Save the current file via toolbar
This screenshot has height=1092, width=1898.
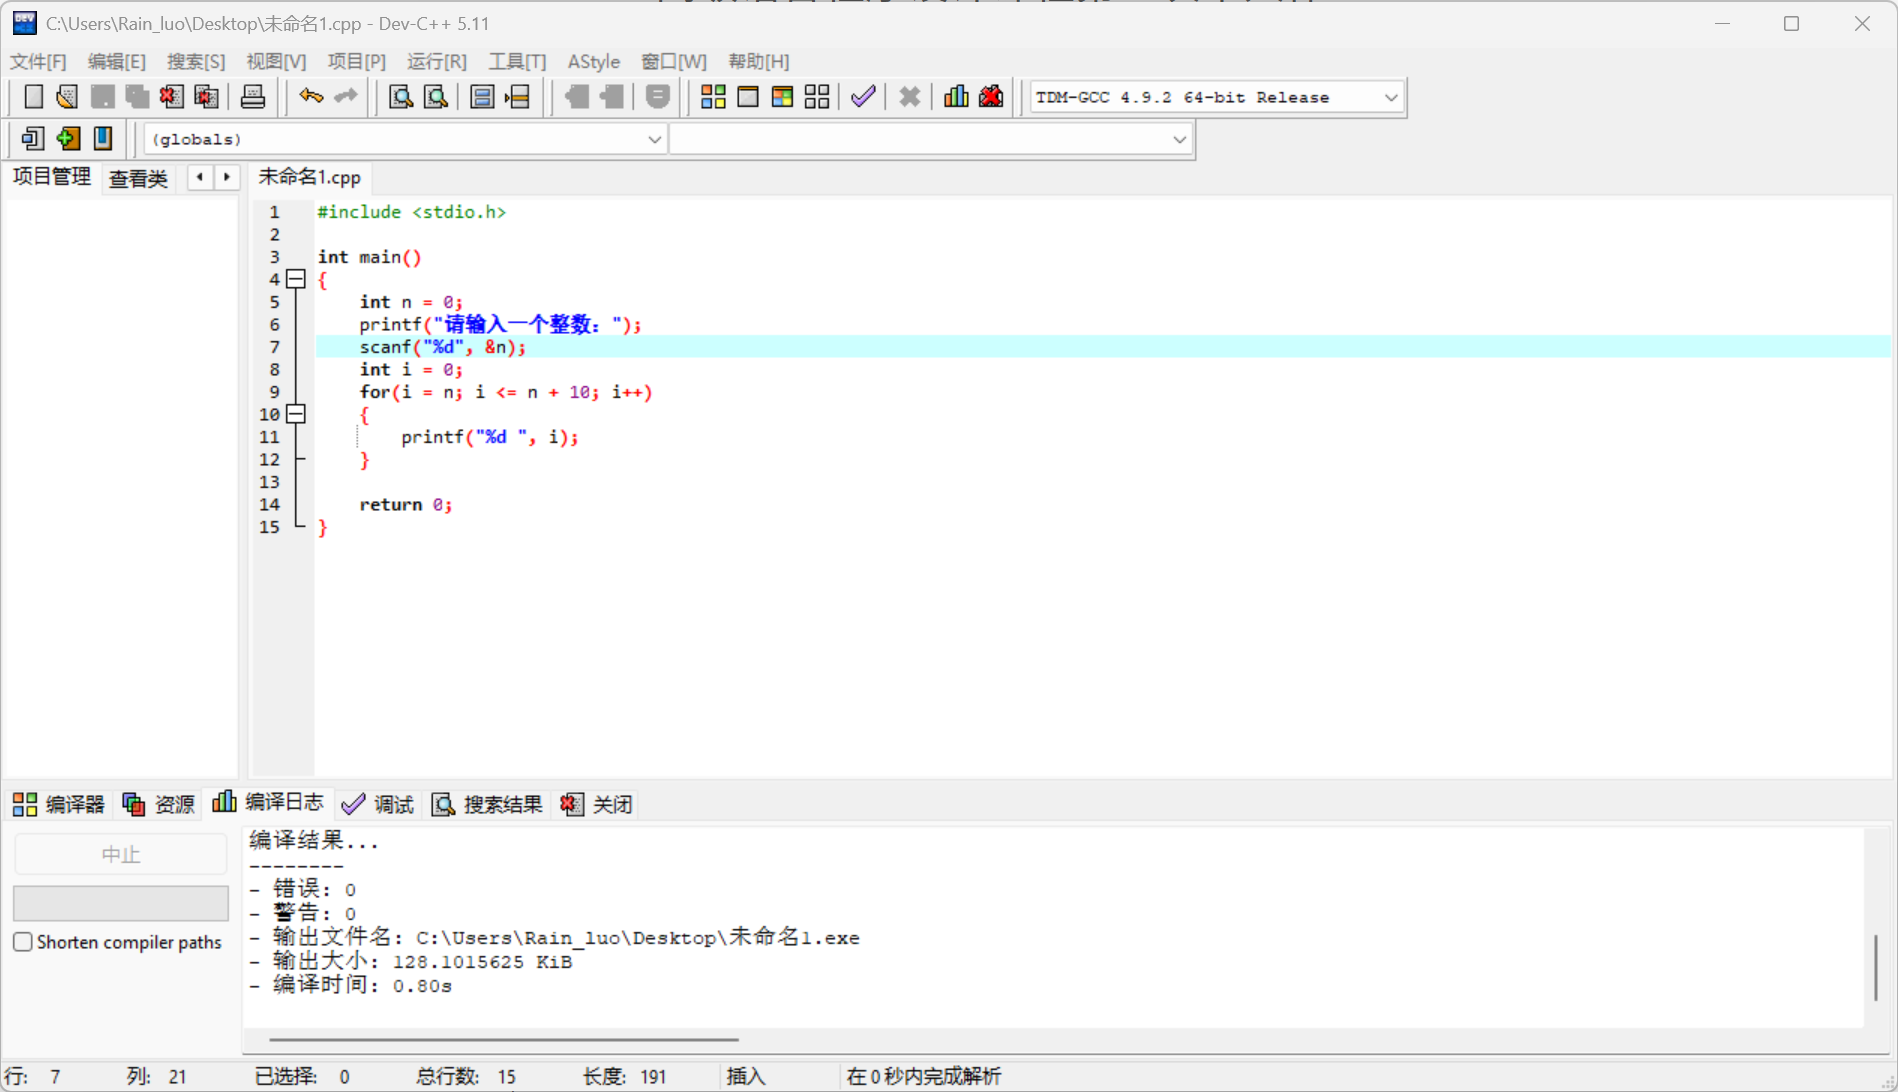pyautogui.click(x=102, y=97)
